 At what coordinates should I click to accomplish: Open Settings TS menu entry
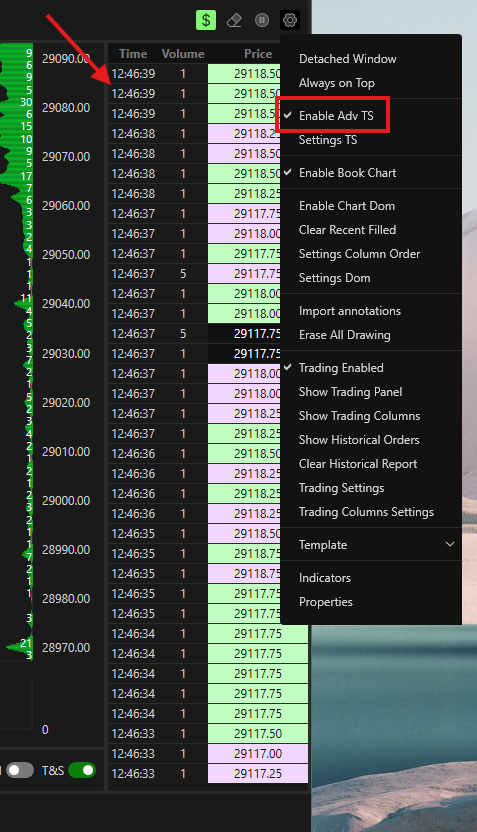[328, 140]
